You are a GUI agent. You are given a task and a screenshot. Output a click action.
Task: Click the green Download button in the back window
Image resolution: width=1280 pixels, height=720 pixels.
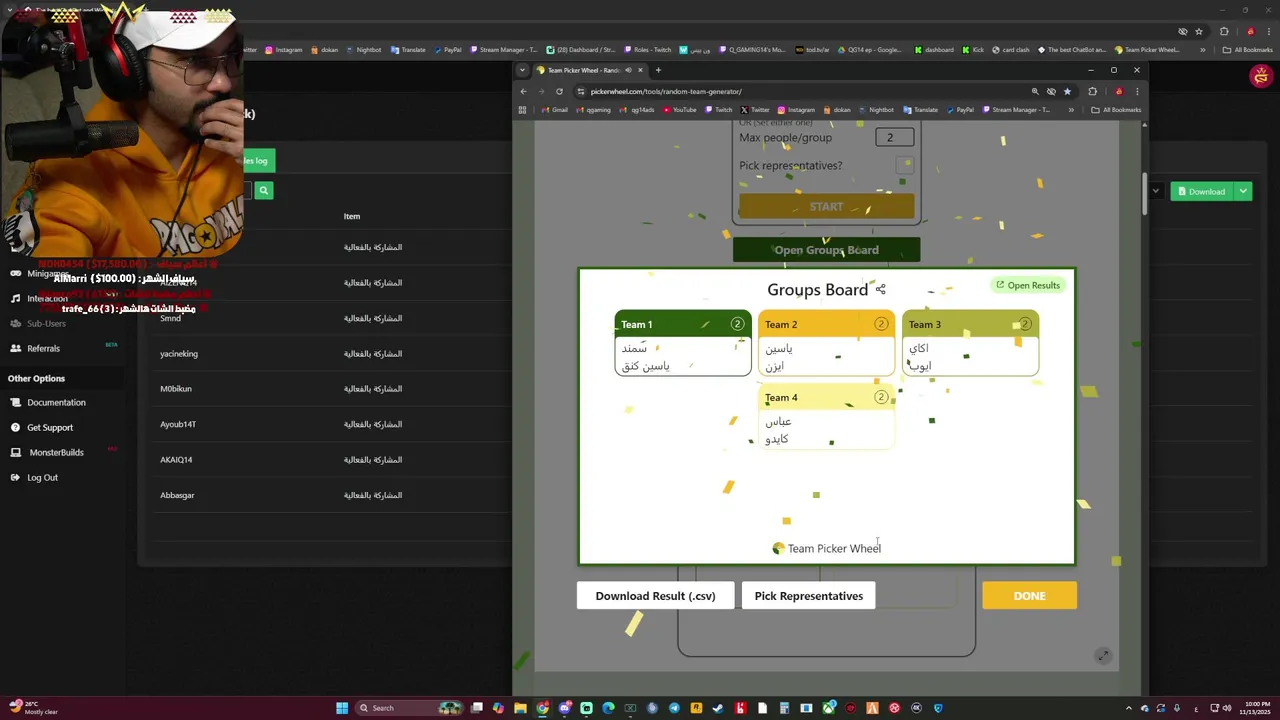click(1201, 191)
